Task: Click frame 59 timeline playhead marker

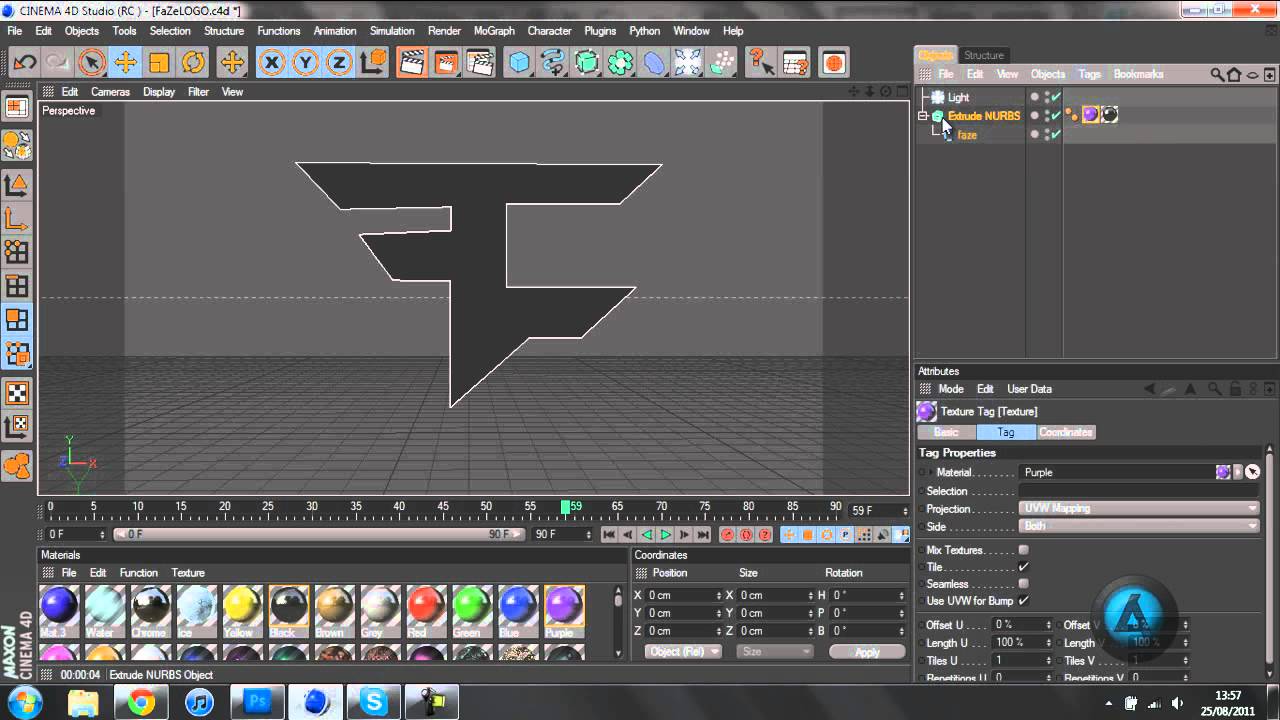Action: point(566,508)
